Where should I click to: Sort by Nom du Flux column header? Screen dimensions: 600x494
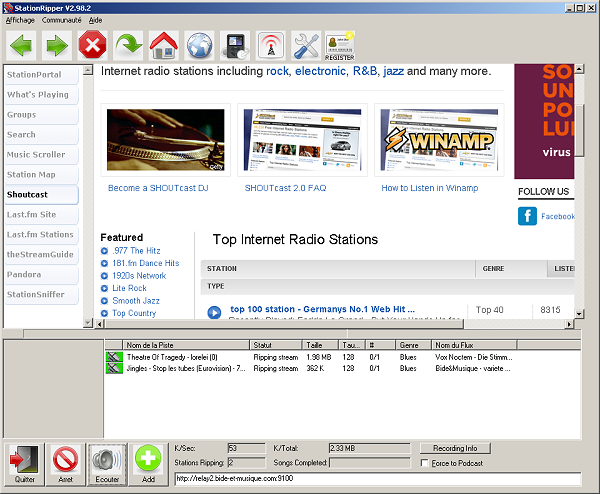pos(474,345)
